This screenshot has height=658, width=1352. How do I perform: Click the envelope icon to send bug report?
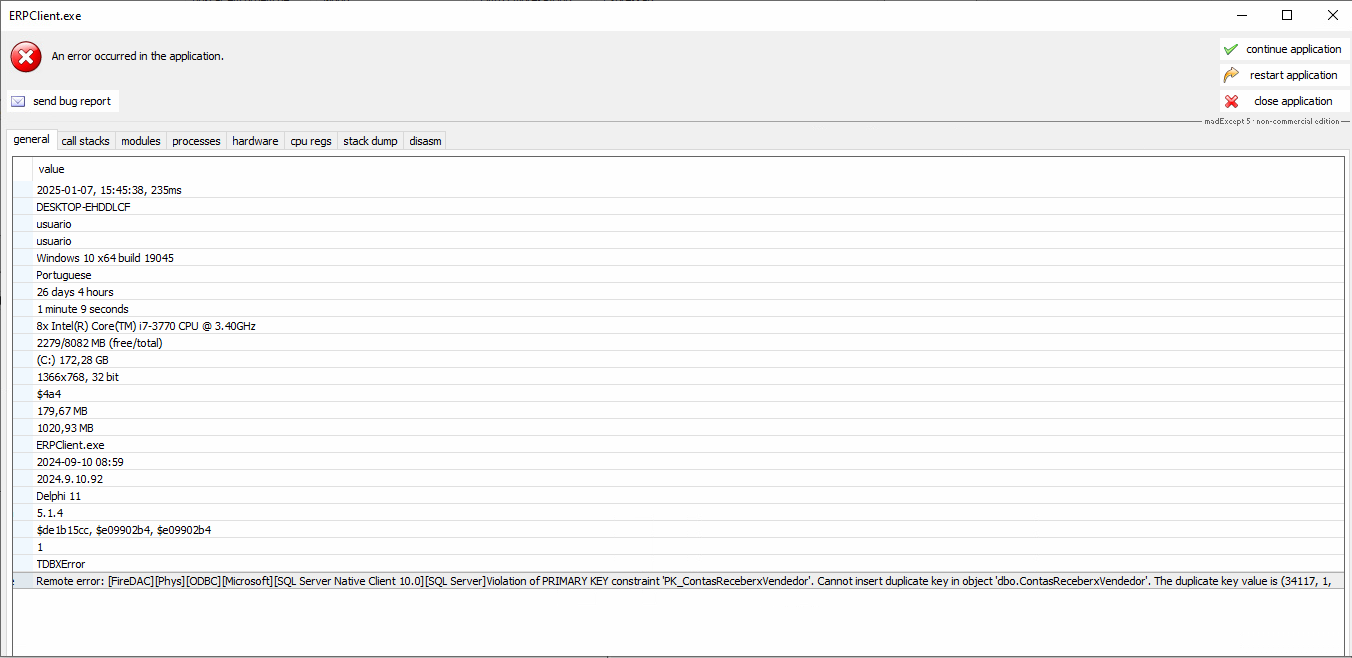click(18, 101)
